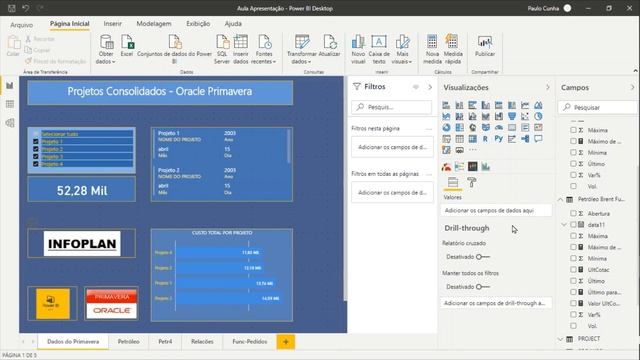Select the funnel chart visualization
This screenshot has height=360, width=640.
[x=512, y=116]
